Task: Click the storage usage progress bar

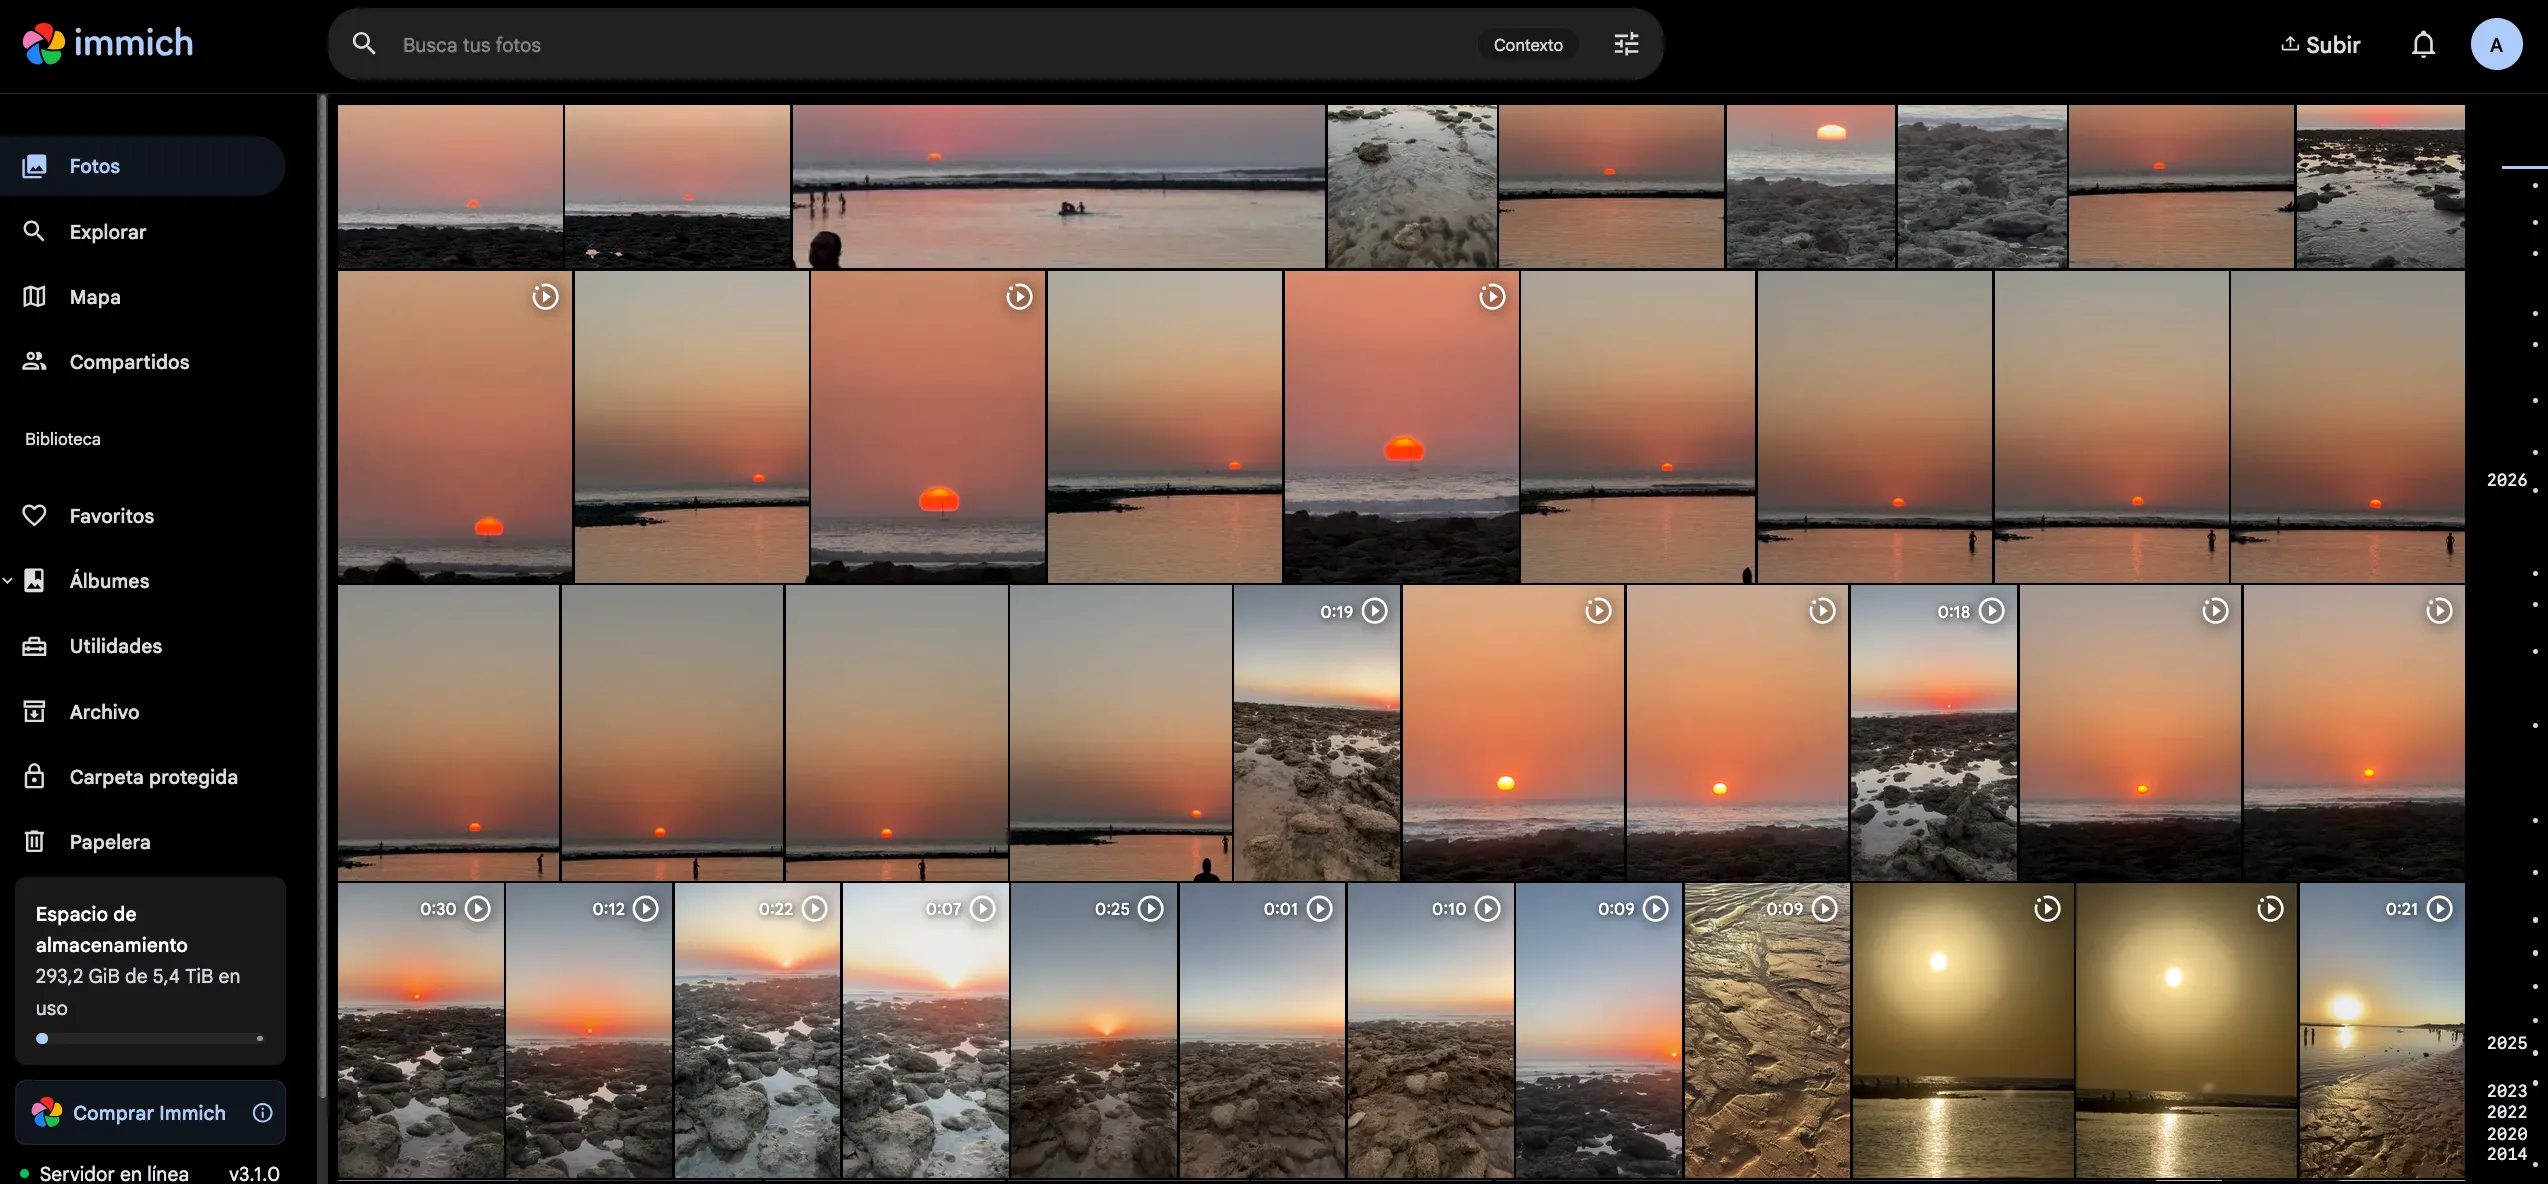Action: pyautogui.click(x=150, y=1038)
